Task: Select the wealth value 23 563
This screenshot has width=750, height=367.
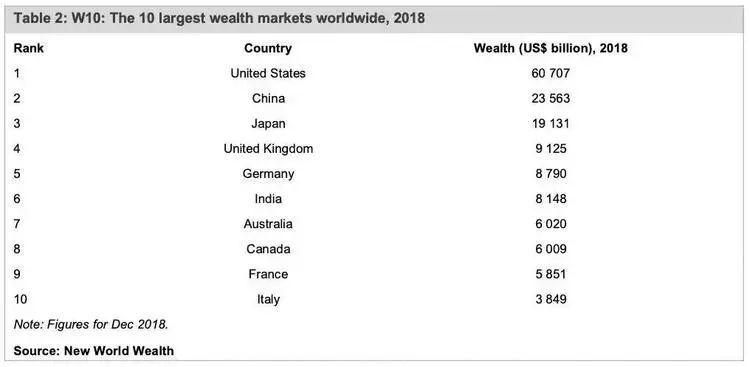Action: coord(551,99)
